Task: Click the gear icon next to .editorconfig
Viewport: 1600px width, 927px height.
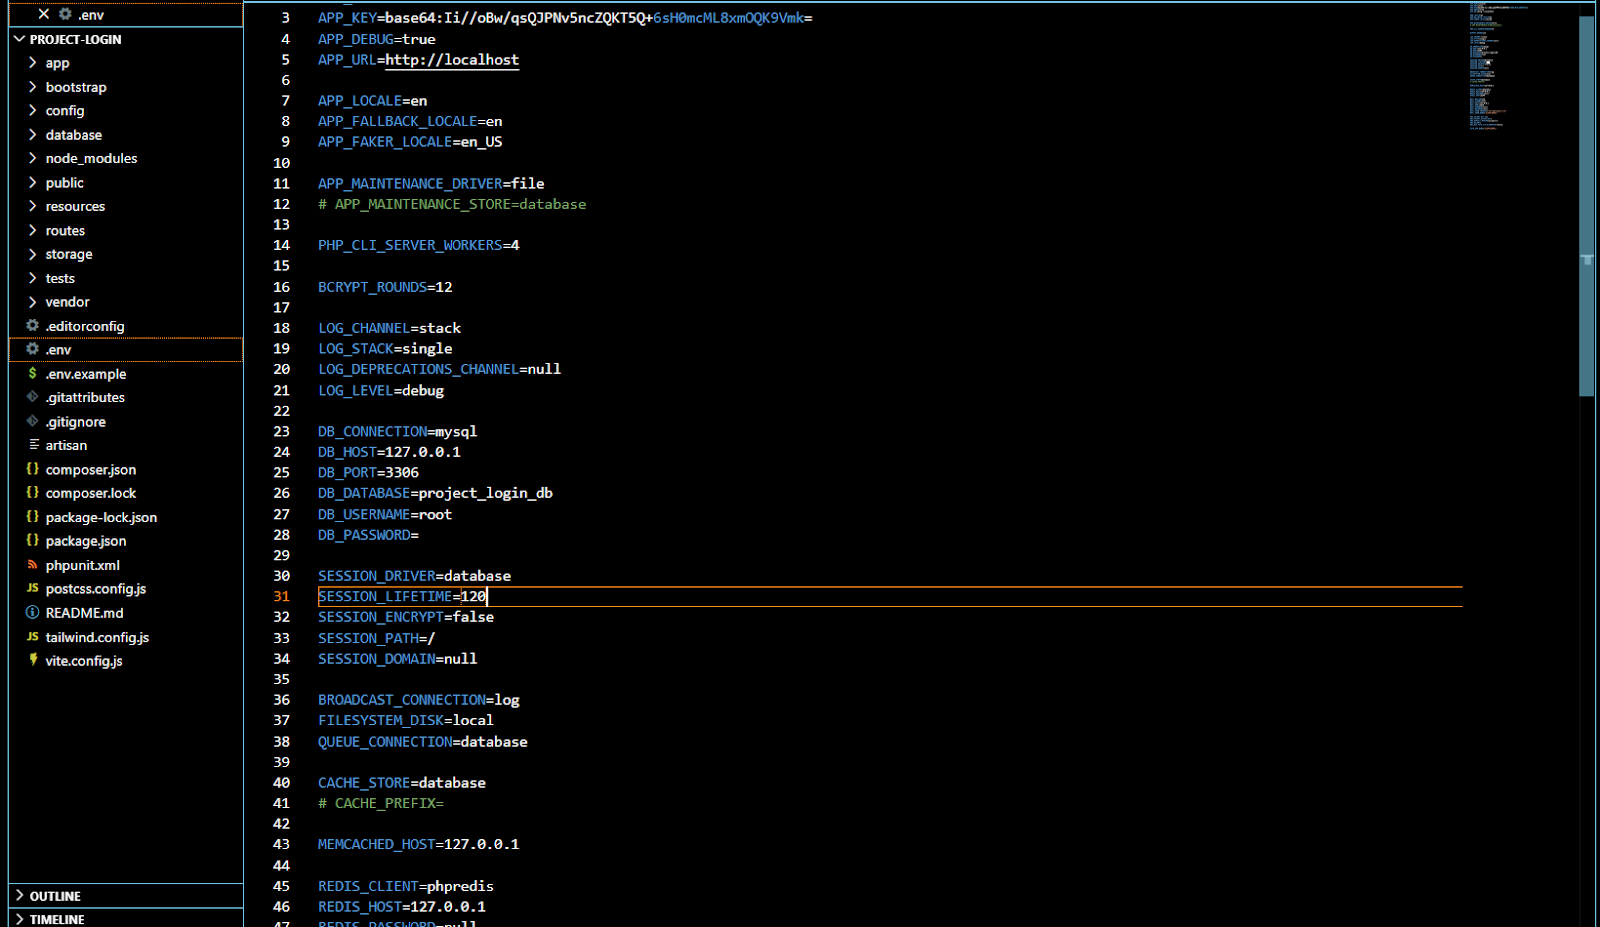Action: coord(33,326)
